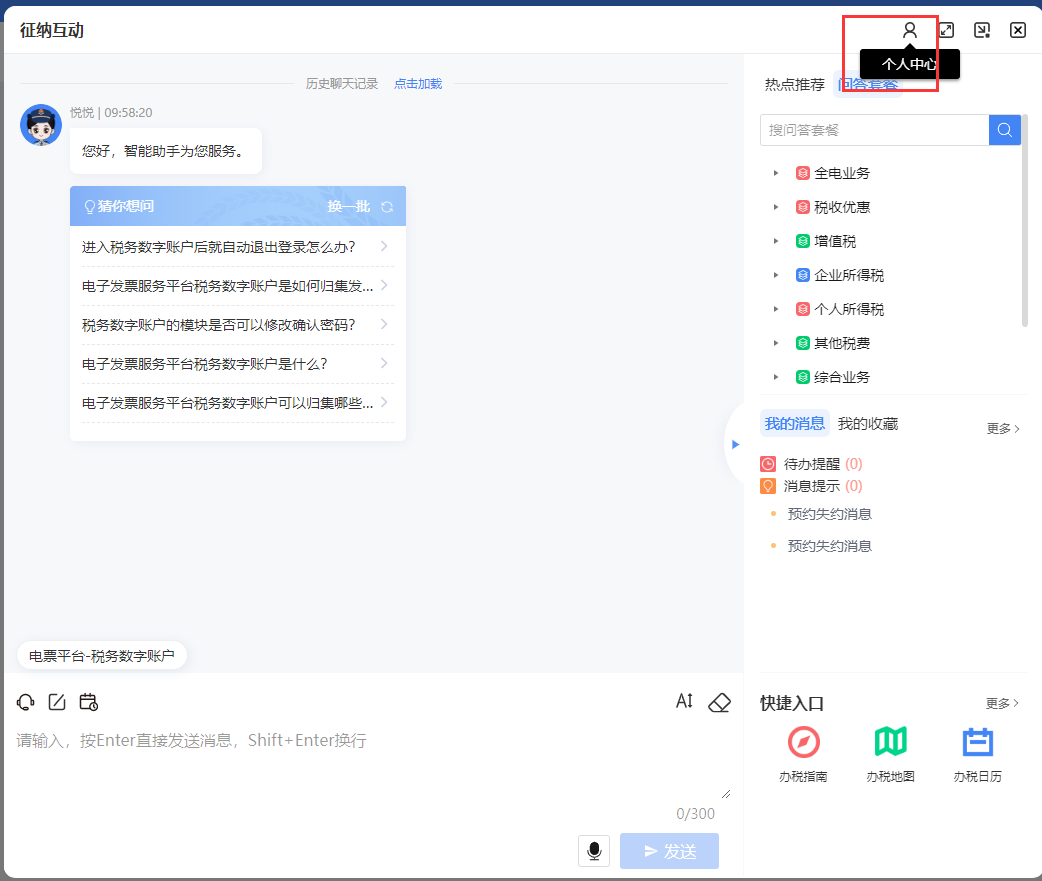
Task: Click the blue icon beside 企业所得税
Action: point(802,275)
